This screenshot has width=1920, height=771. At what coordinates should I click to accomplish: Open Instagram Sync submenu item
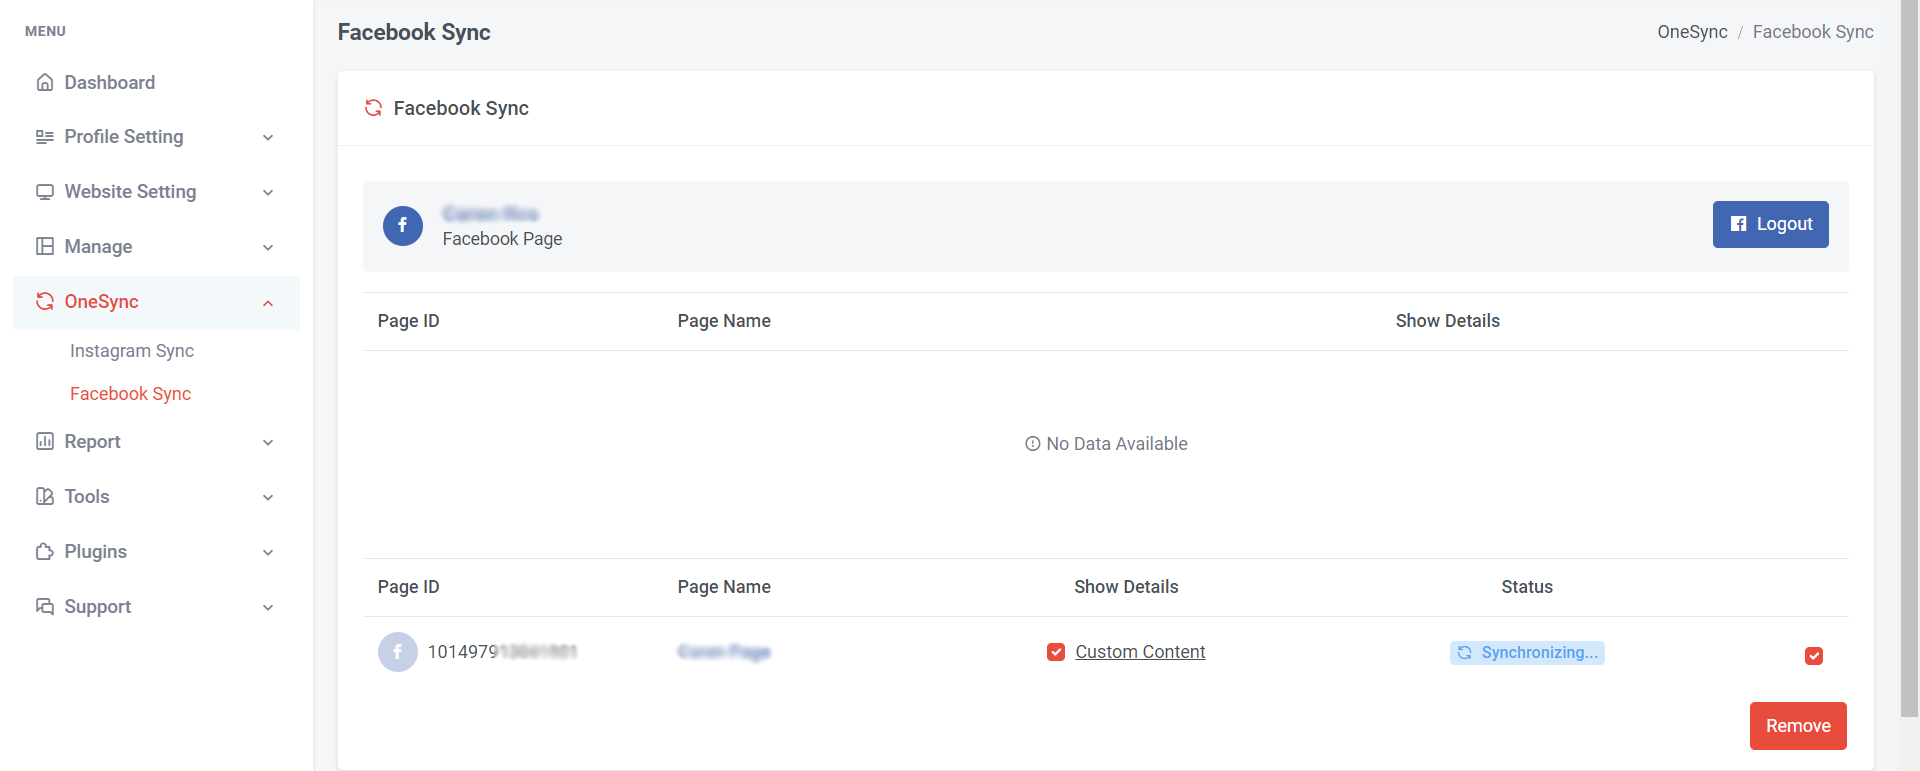click(x=132, y=351)
